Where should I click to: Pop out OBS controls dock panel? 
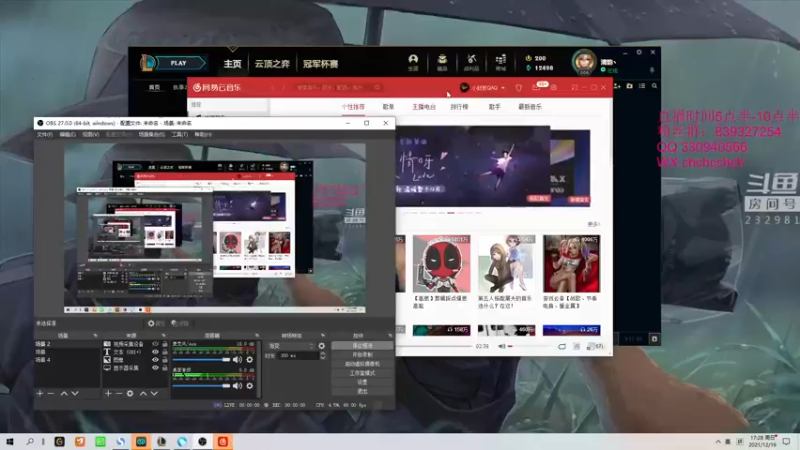(x=390, y=336)
